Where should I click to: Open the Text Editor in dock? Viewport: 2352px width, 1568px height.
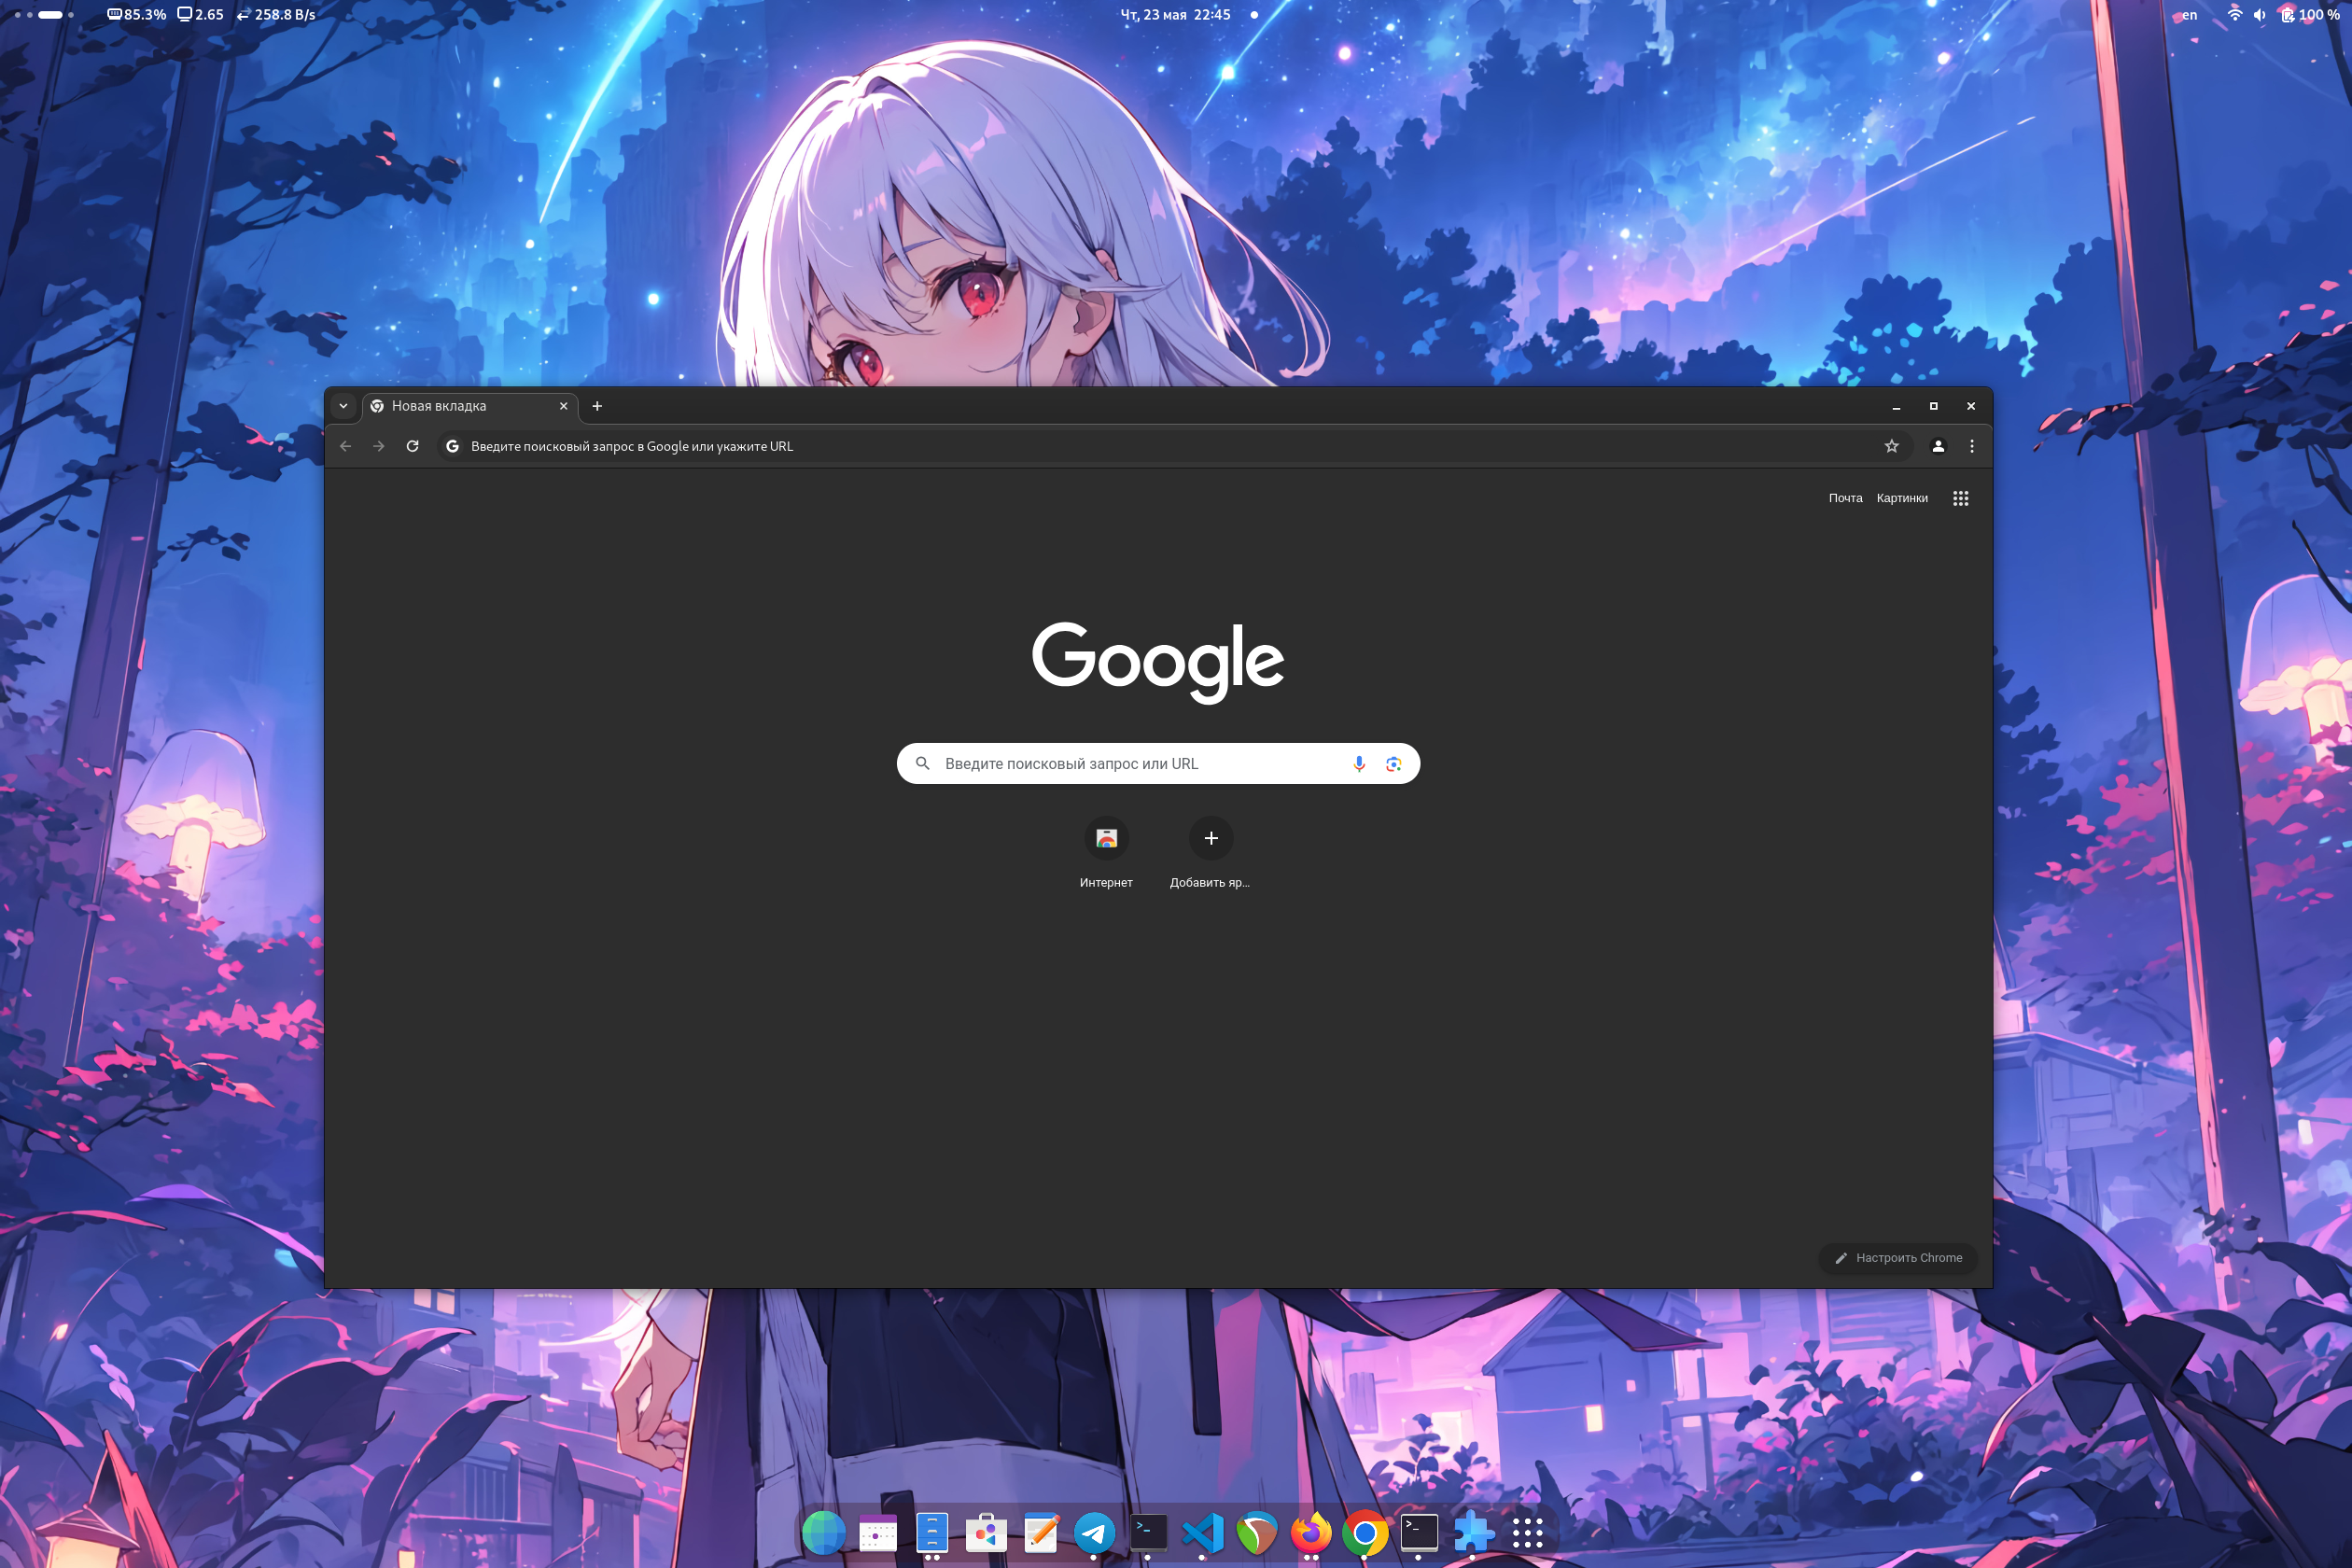[1040, 1532]
